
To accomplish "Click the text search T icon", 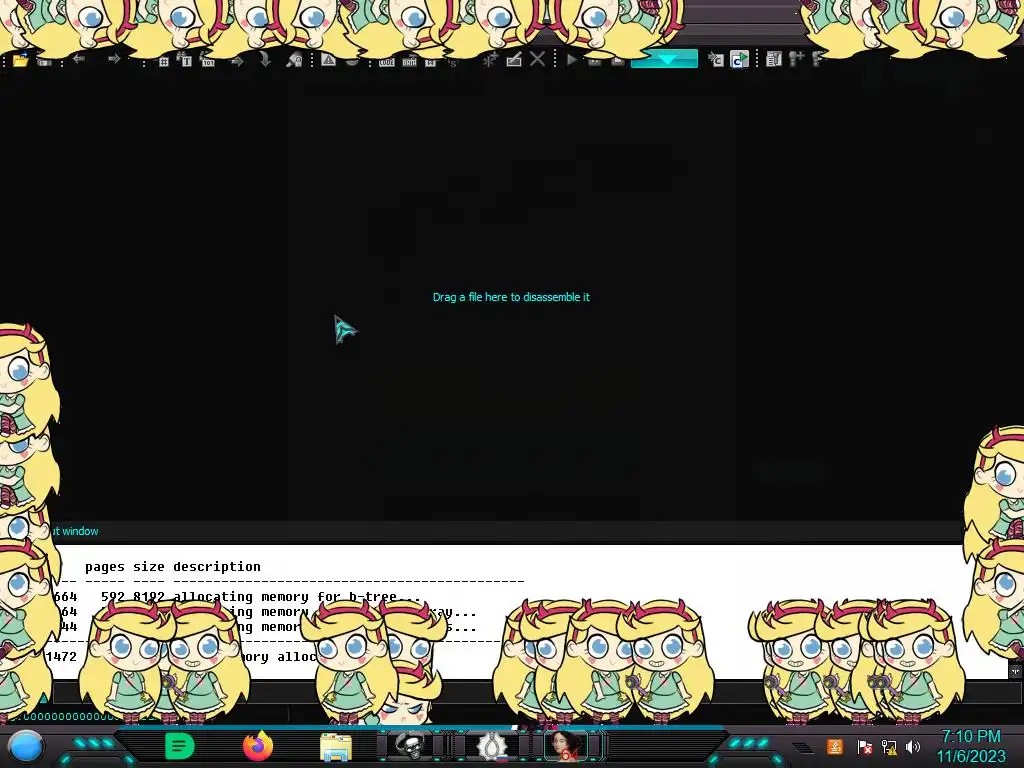I will point(185,59).
